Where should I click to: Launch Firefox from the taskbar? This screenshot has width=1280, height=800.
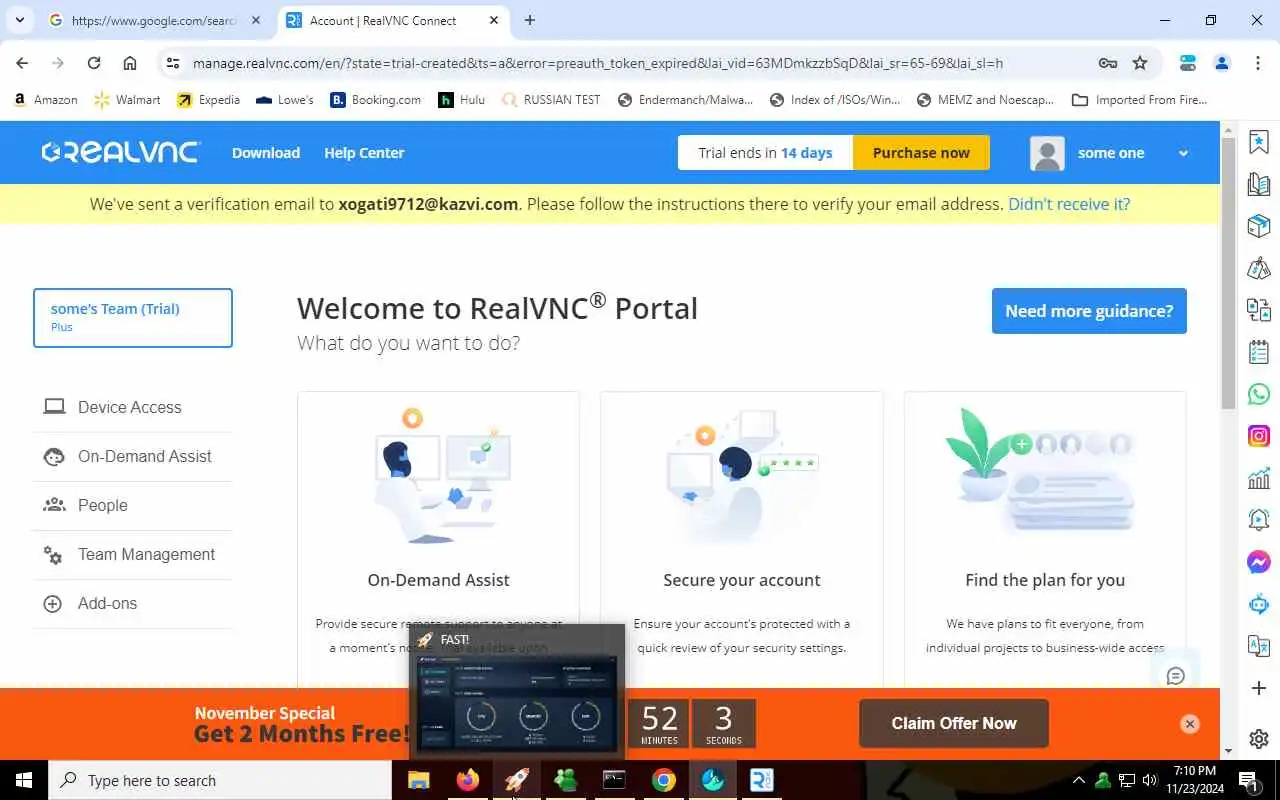pos(468,780)
